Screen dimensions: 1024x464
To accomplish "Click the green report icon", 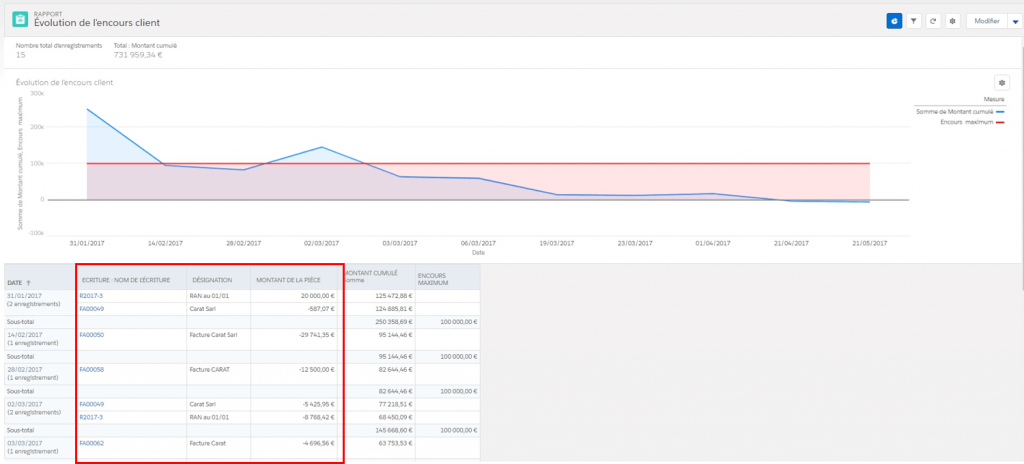I will [x=19, y=19].
